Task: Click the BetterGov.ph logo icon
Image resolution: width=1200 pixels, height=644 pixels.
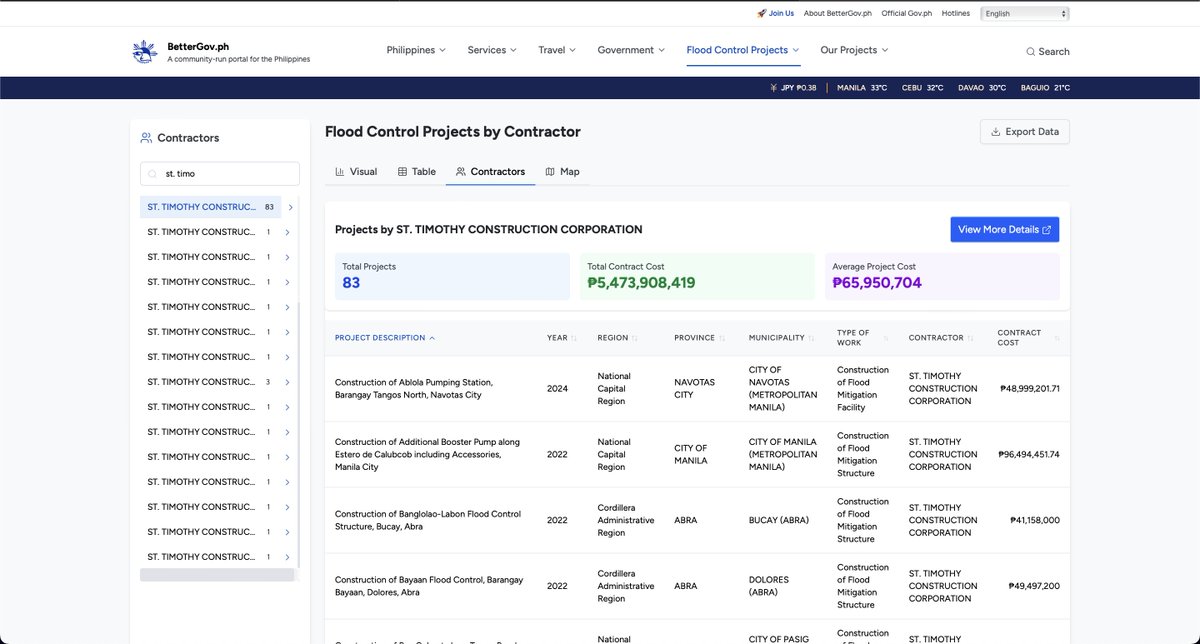Action: tap(145, 52)
